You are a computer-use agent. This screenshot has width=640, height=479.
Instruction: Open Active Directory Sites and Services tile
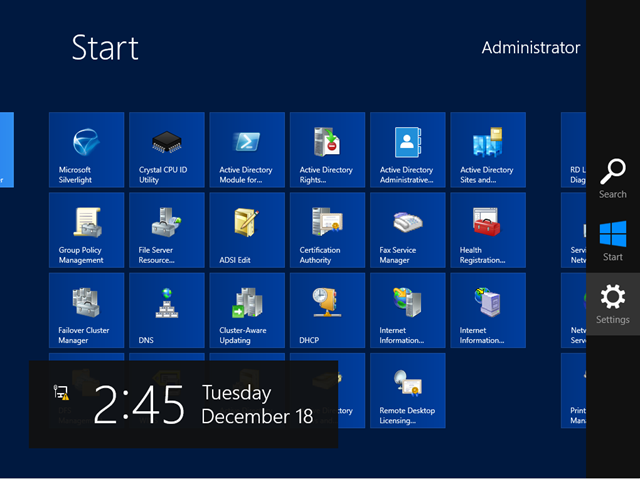tap(488, 150)
